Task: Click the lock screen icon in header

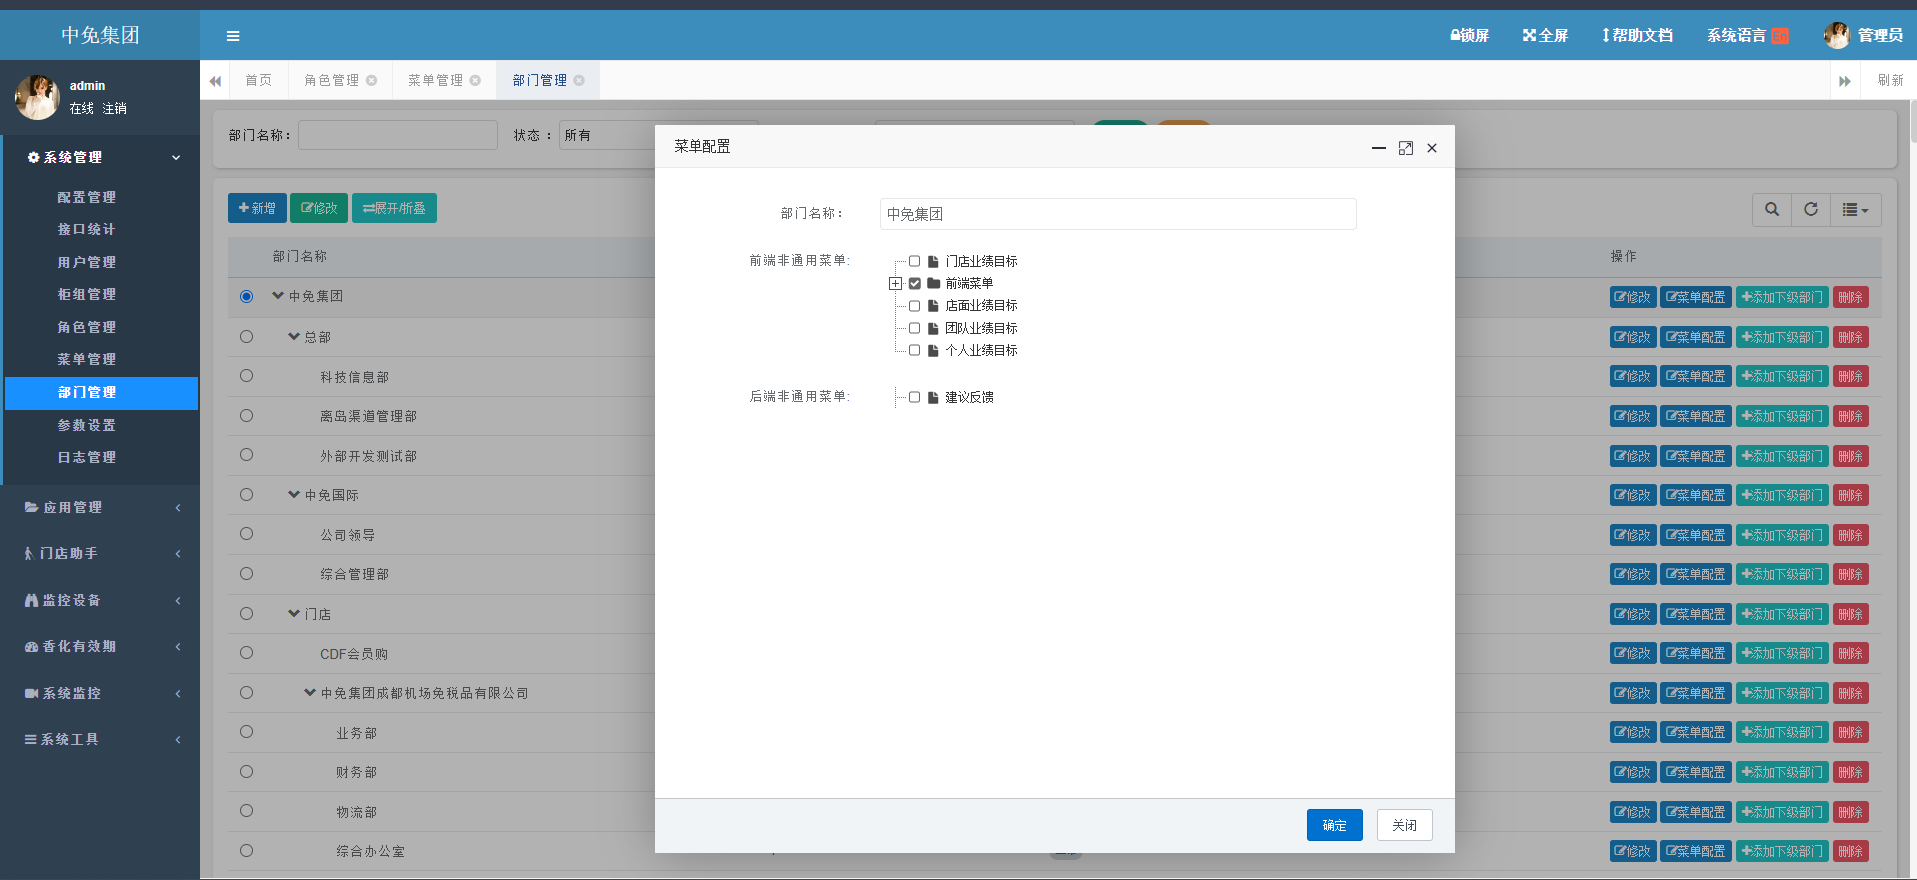Action: (x=1456, y=36)
